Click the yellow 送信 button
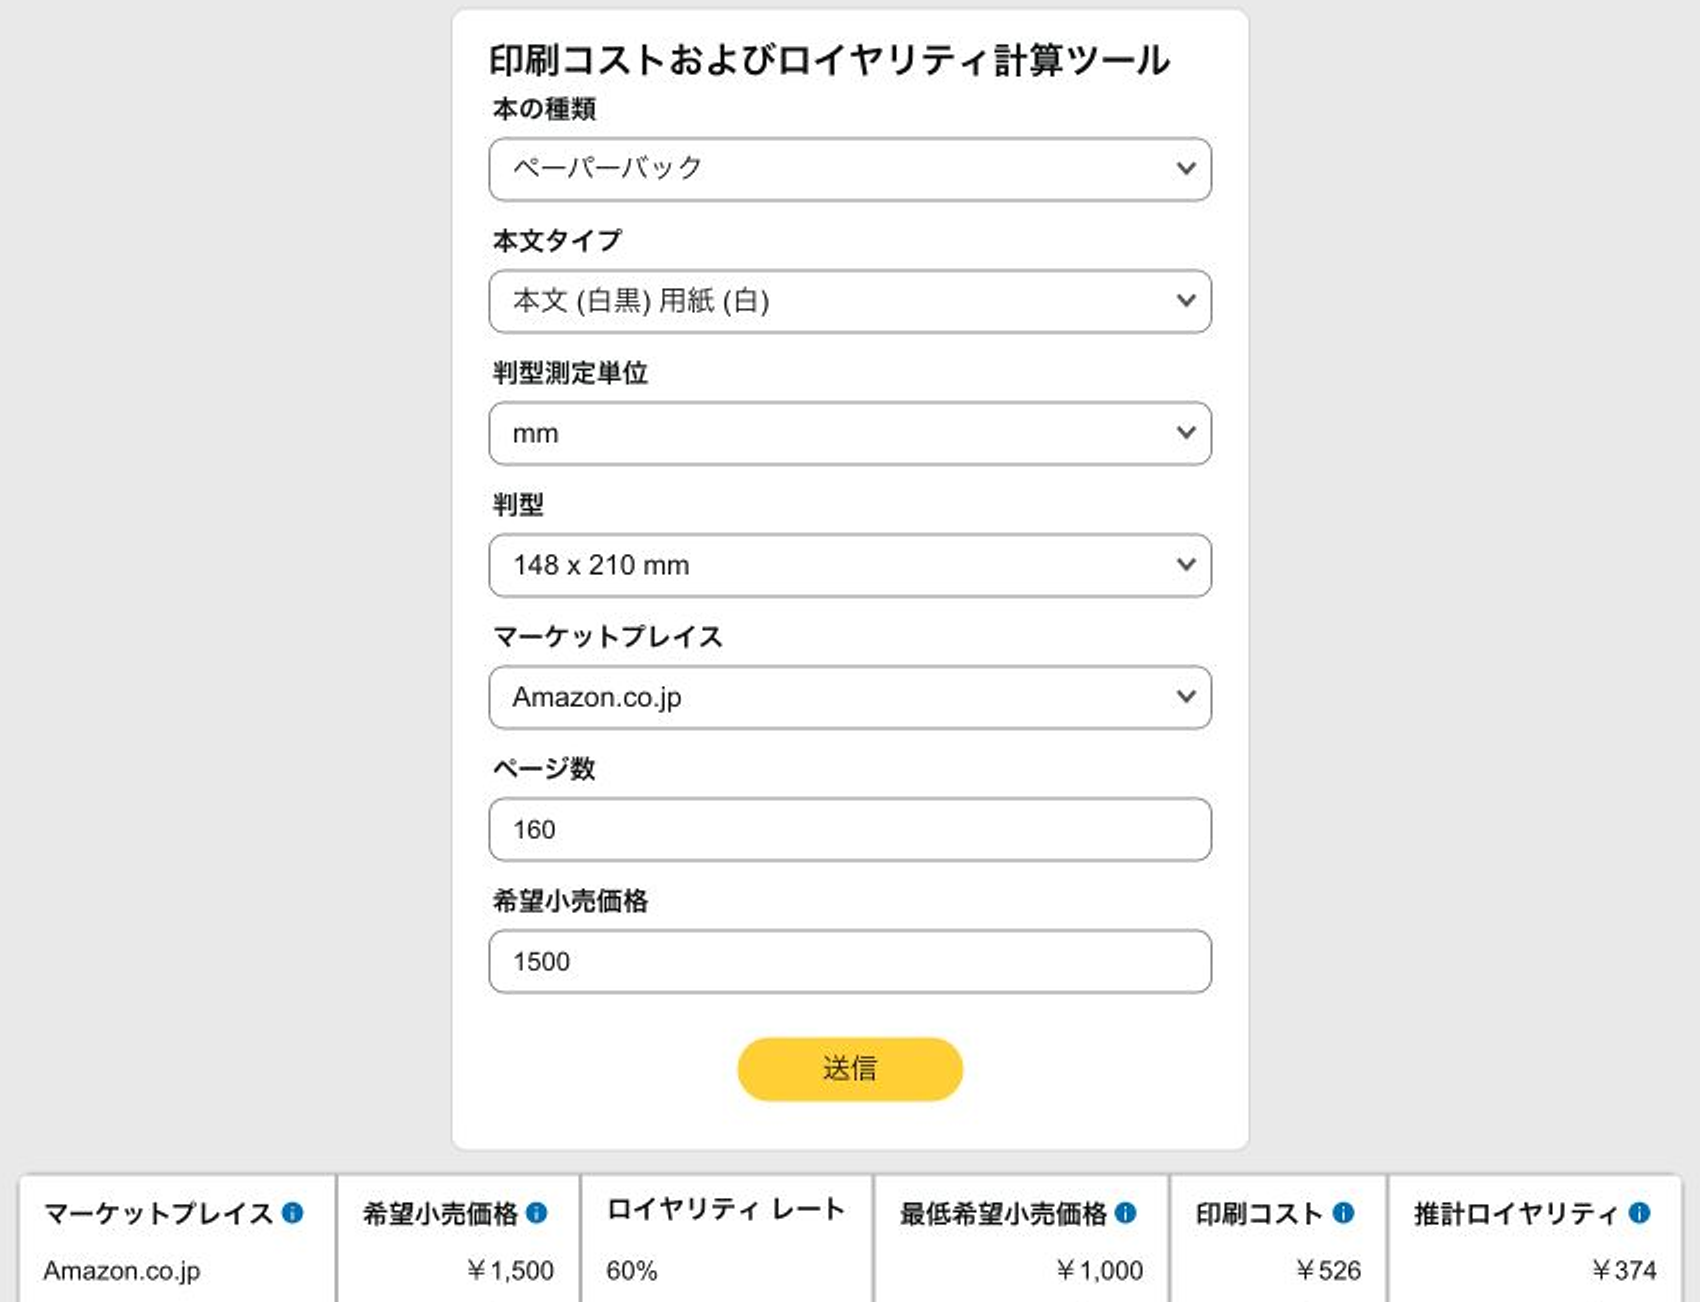 (x=850, y=1069)
